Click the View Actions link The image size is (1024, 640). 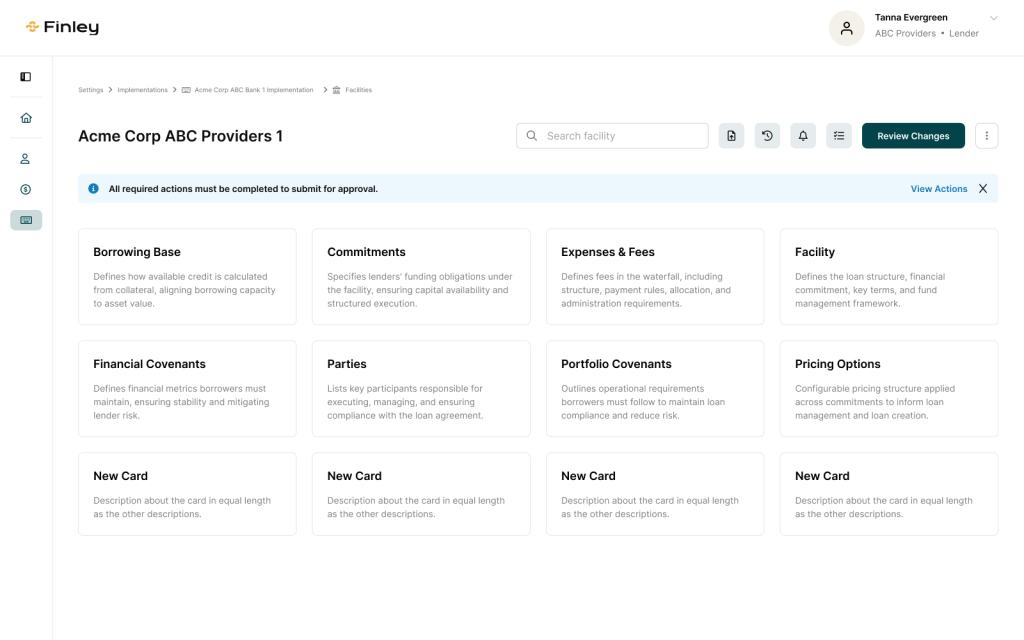click(938, 189)
